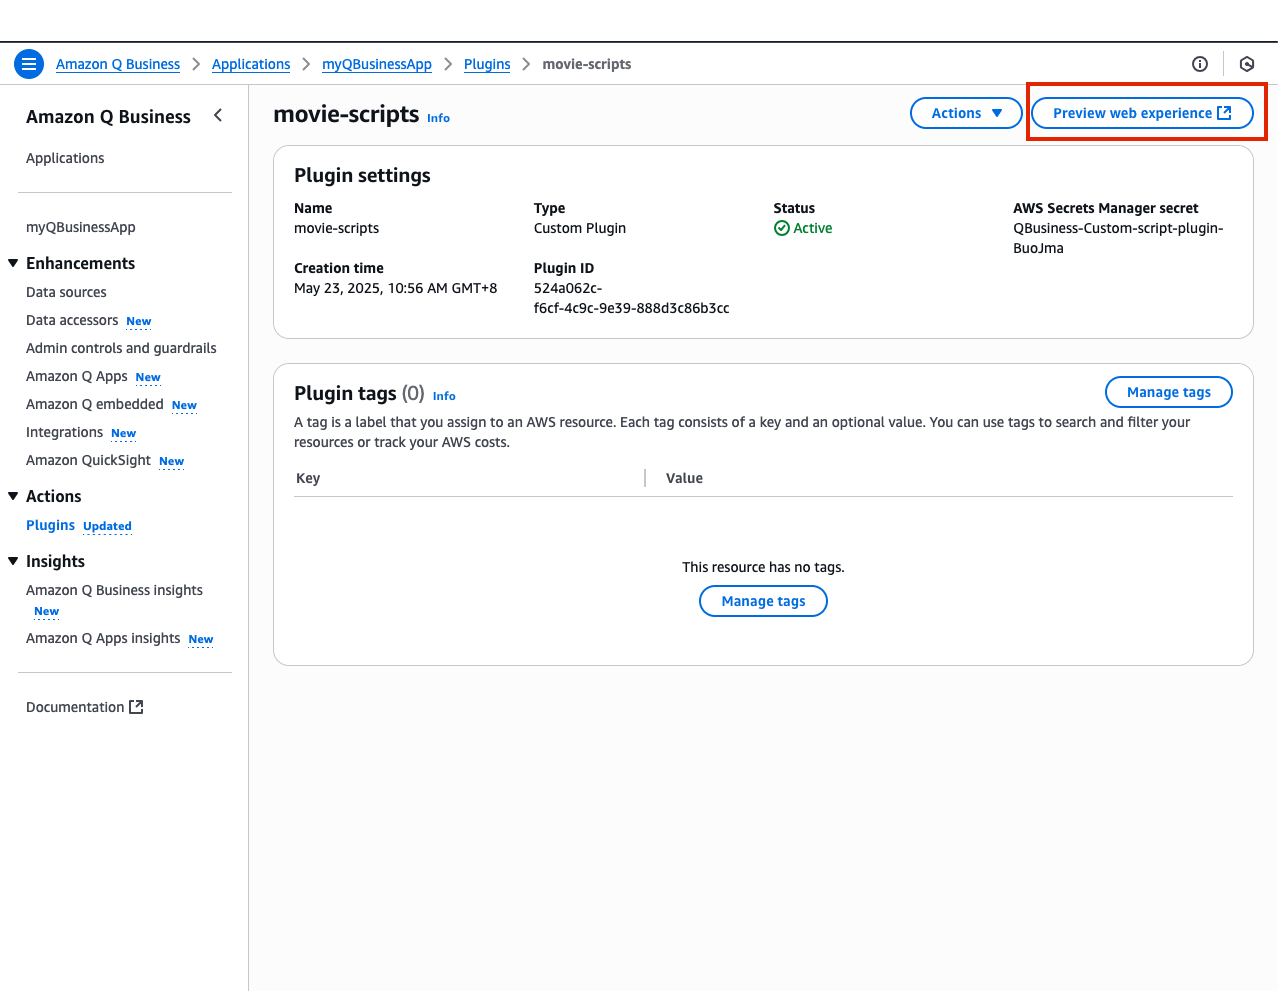Click Preview web experience button

coord(1141,113)
